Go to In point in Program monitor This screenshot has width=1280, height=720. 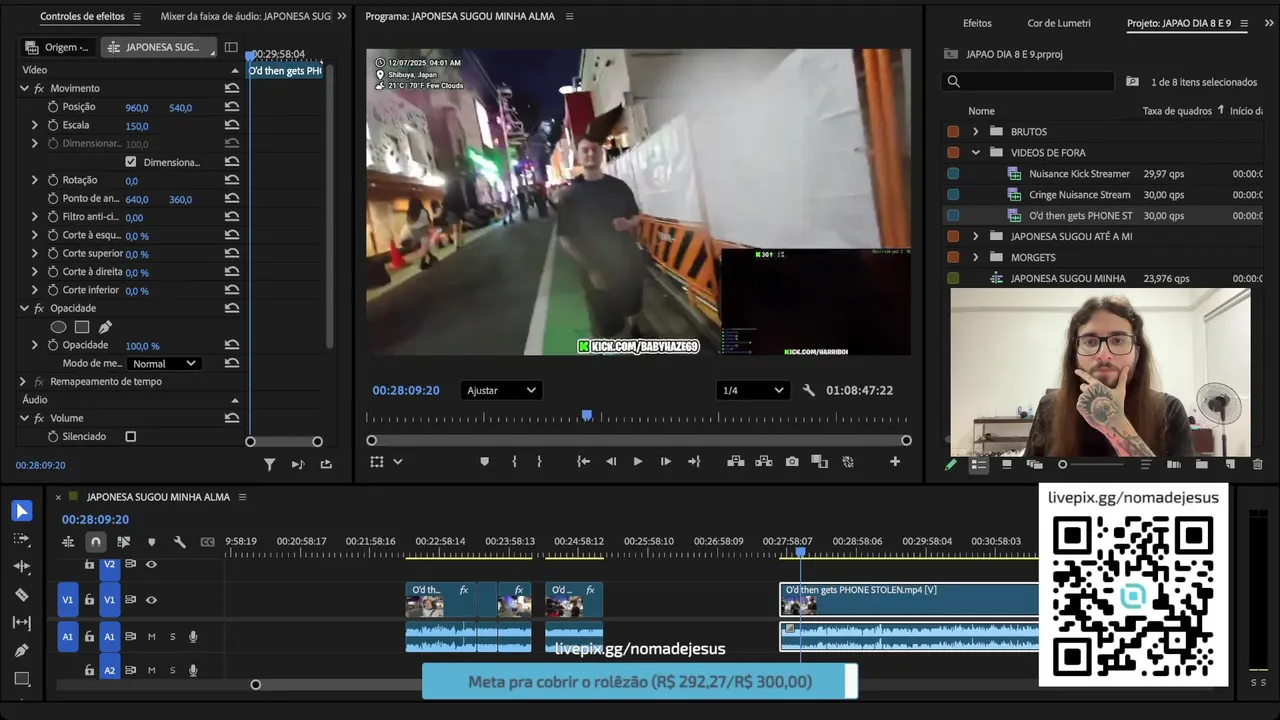[x=583, y=461]
